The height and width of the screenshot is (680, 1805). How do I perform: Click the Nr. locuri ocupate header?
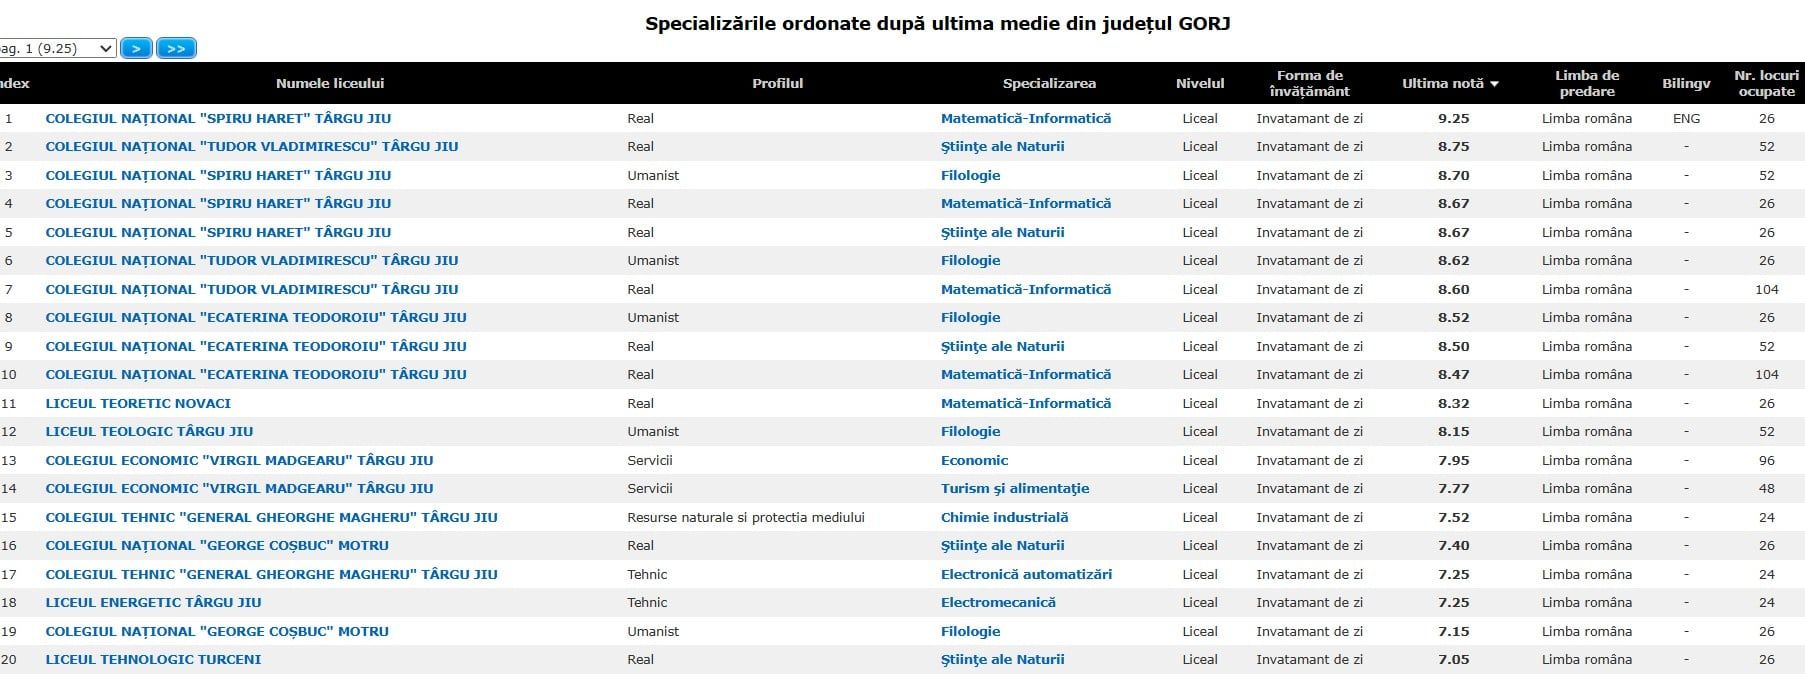[1766, 83]
